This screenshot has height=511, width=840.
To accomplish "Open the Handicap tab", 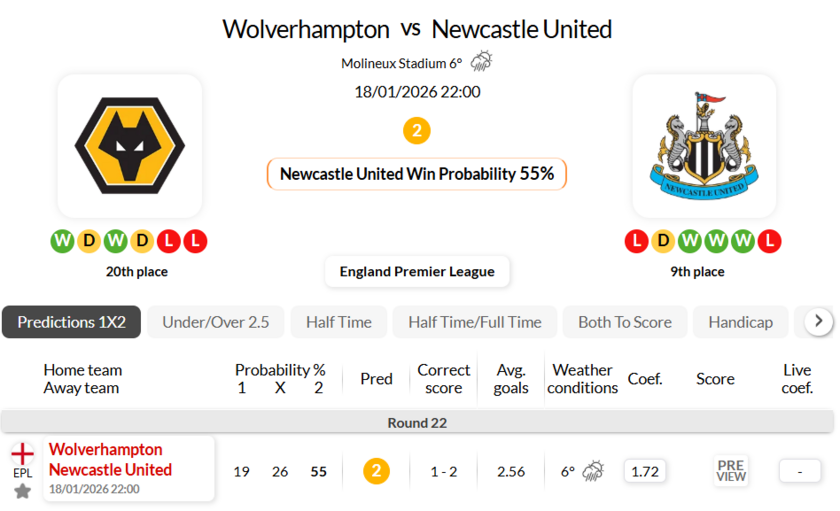I will pos(740,322).
